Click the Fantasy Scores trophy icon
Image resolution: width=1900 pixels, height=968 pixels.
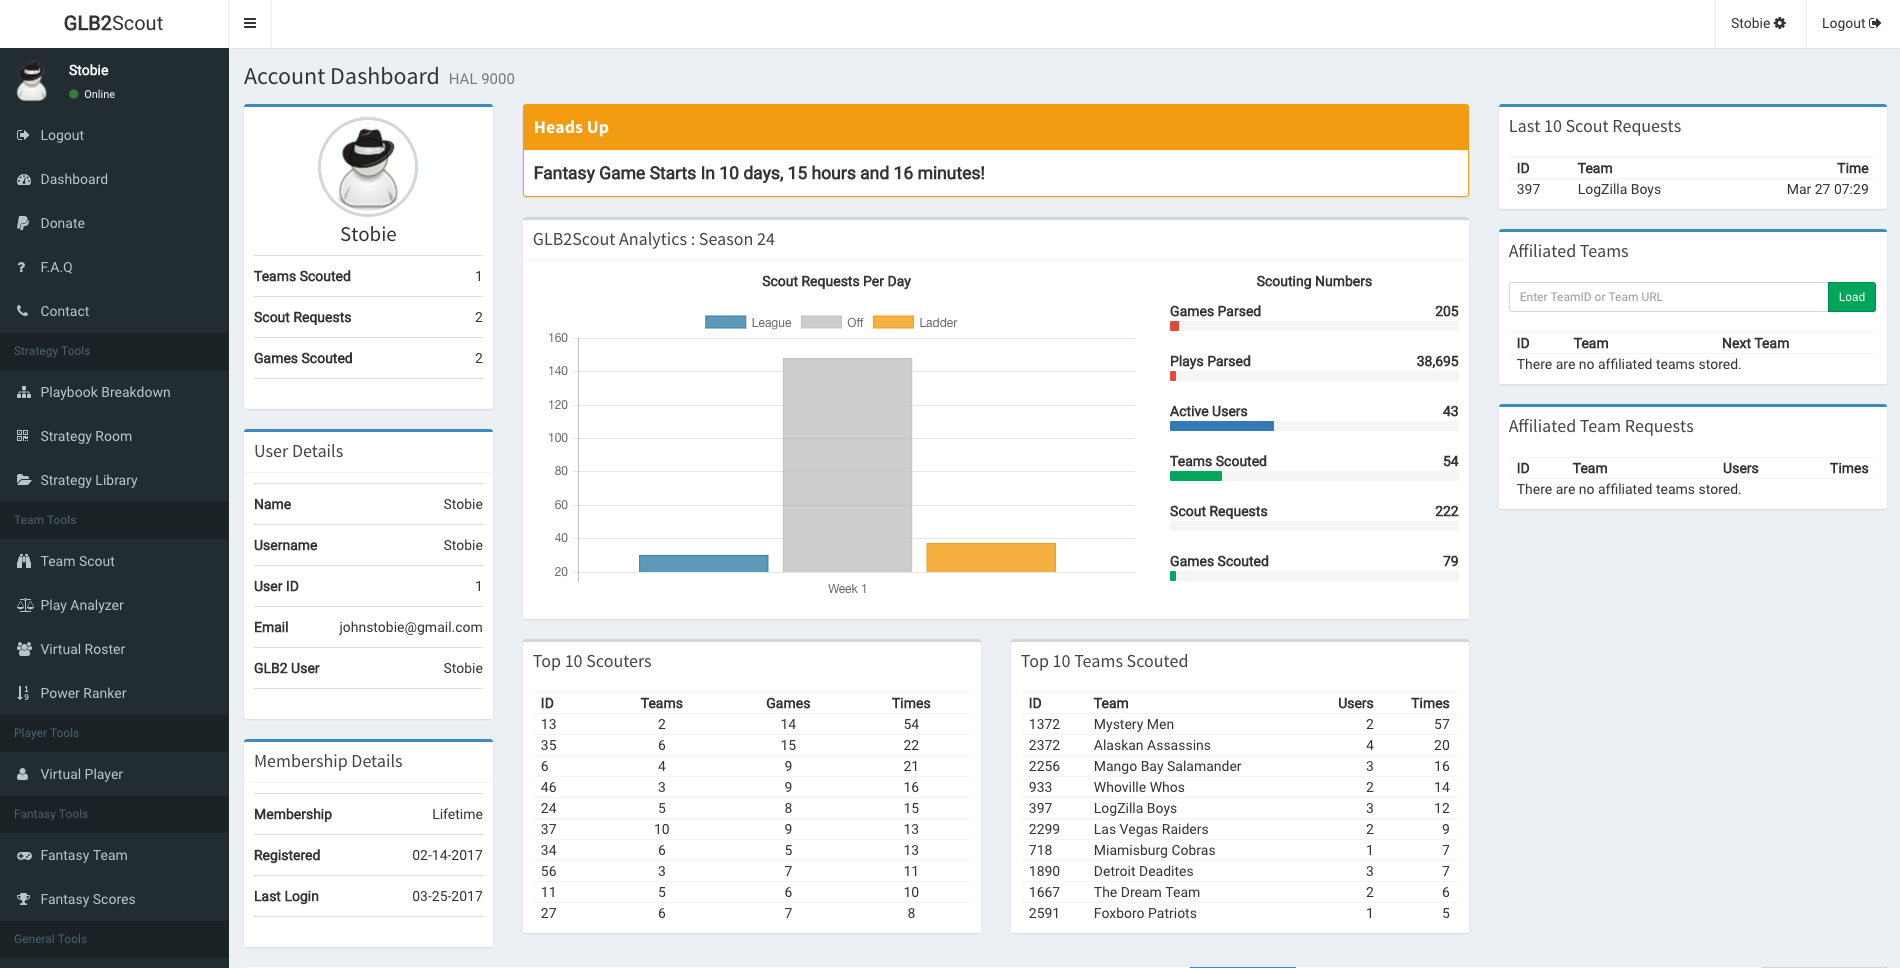24,899
